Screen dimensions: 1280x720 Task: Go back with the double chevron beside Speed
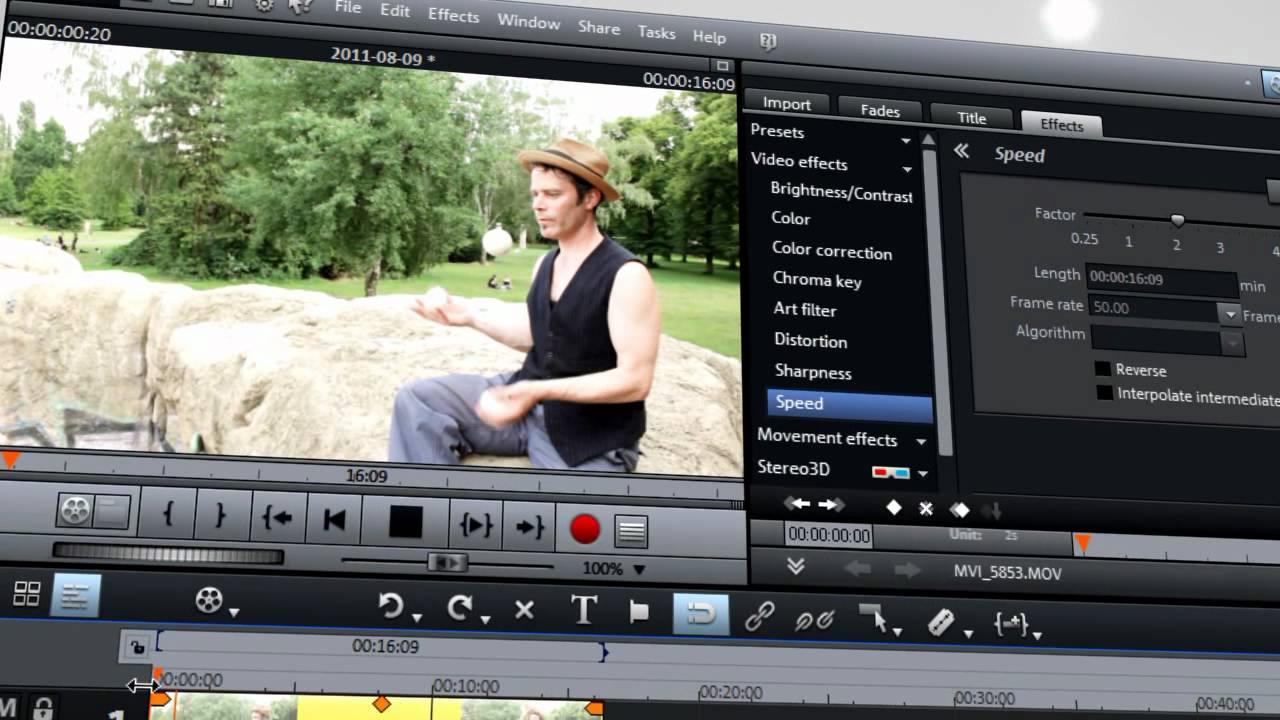tap(961, 151)
